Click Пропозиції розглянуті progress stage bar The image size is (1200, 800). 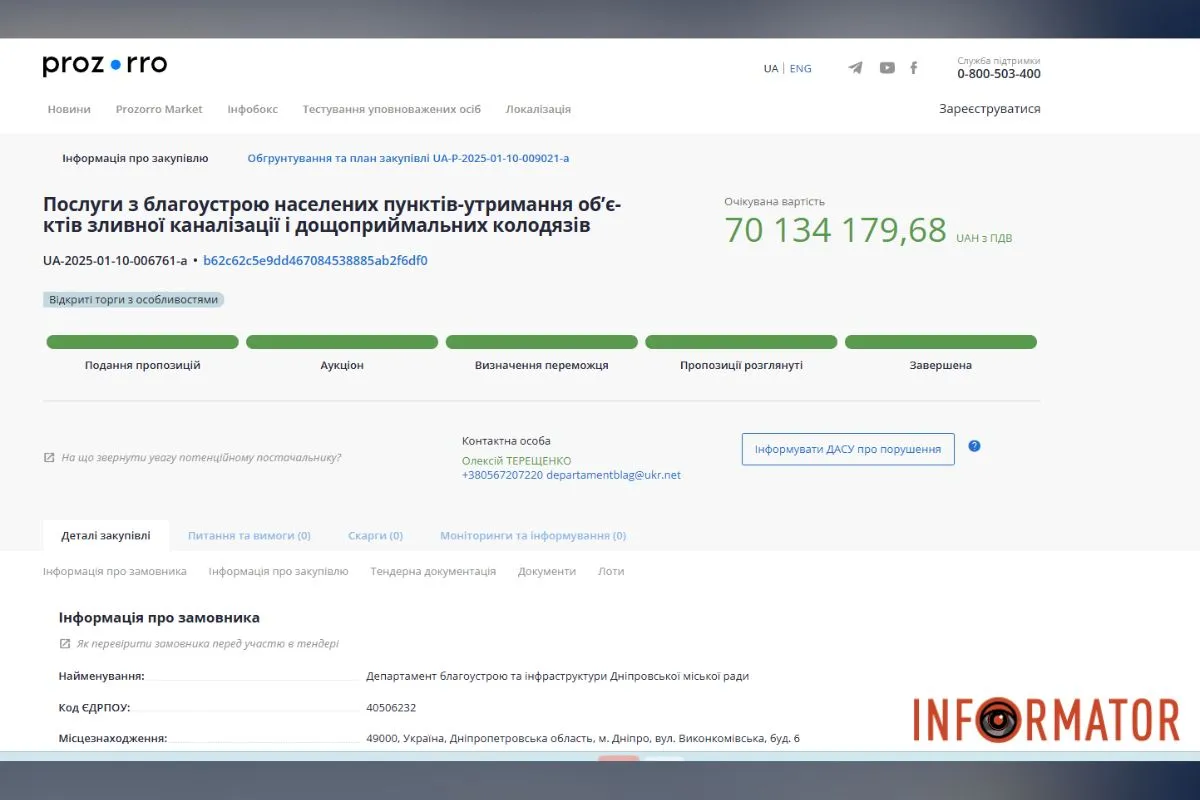point(741,342)
